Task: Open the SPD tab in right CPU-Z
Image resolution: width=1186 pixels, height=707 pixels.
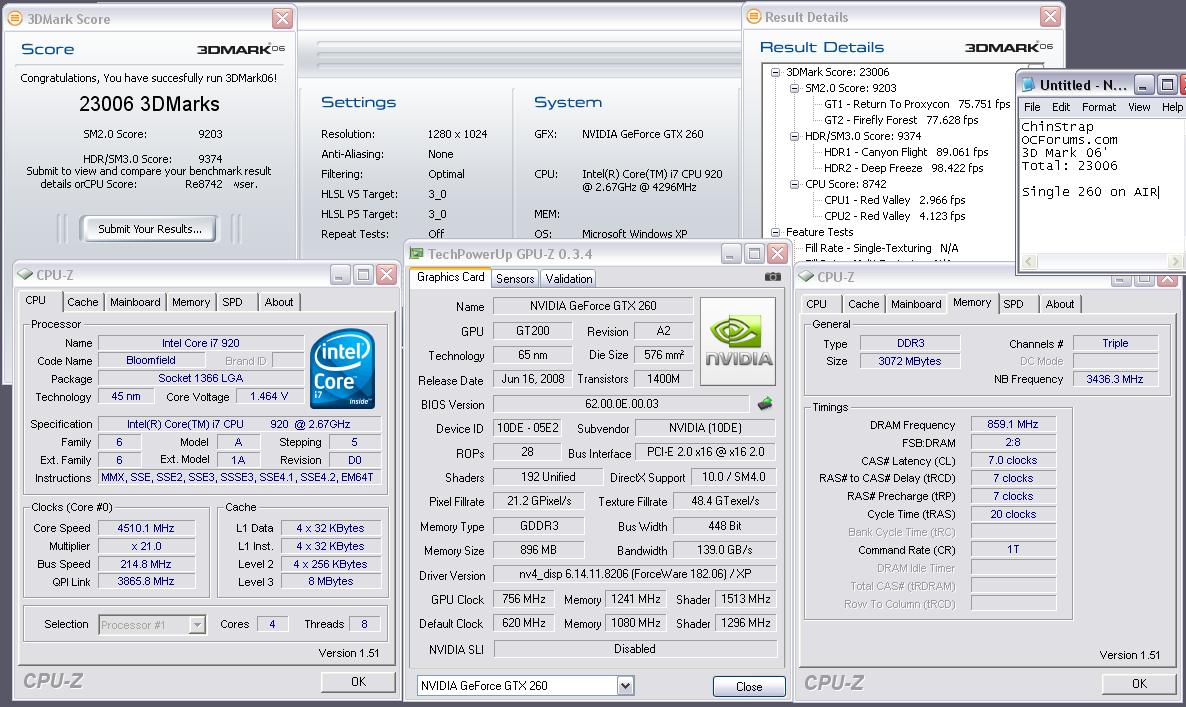Action: pyautogui.click(x=1013, y=304)
